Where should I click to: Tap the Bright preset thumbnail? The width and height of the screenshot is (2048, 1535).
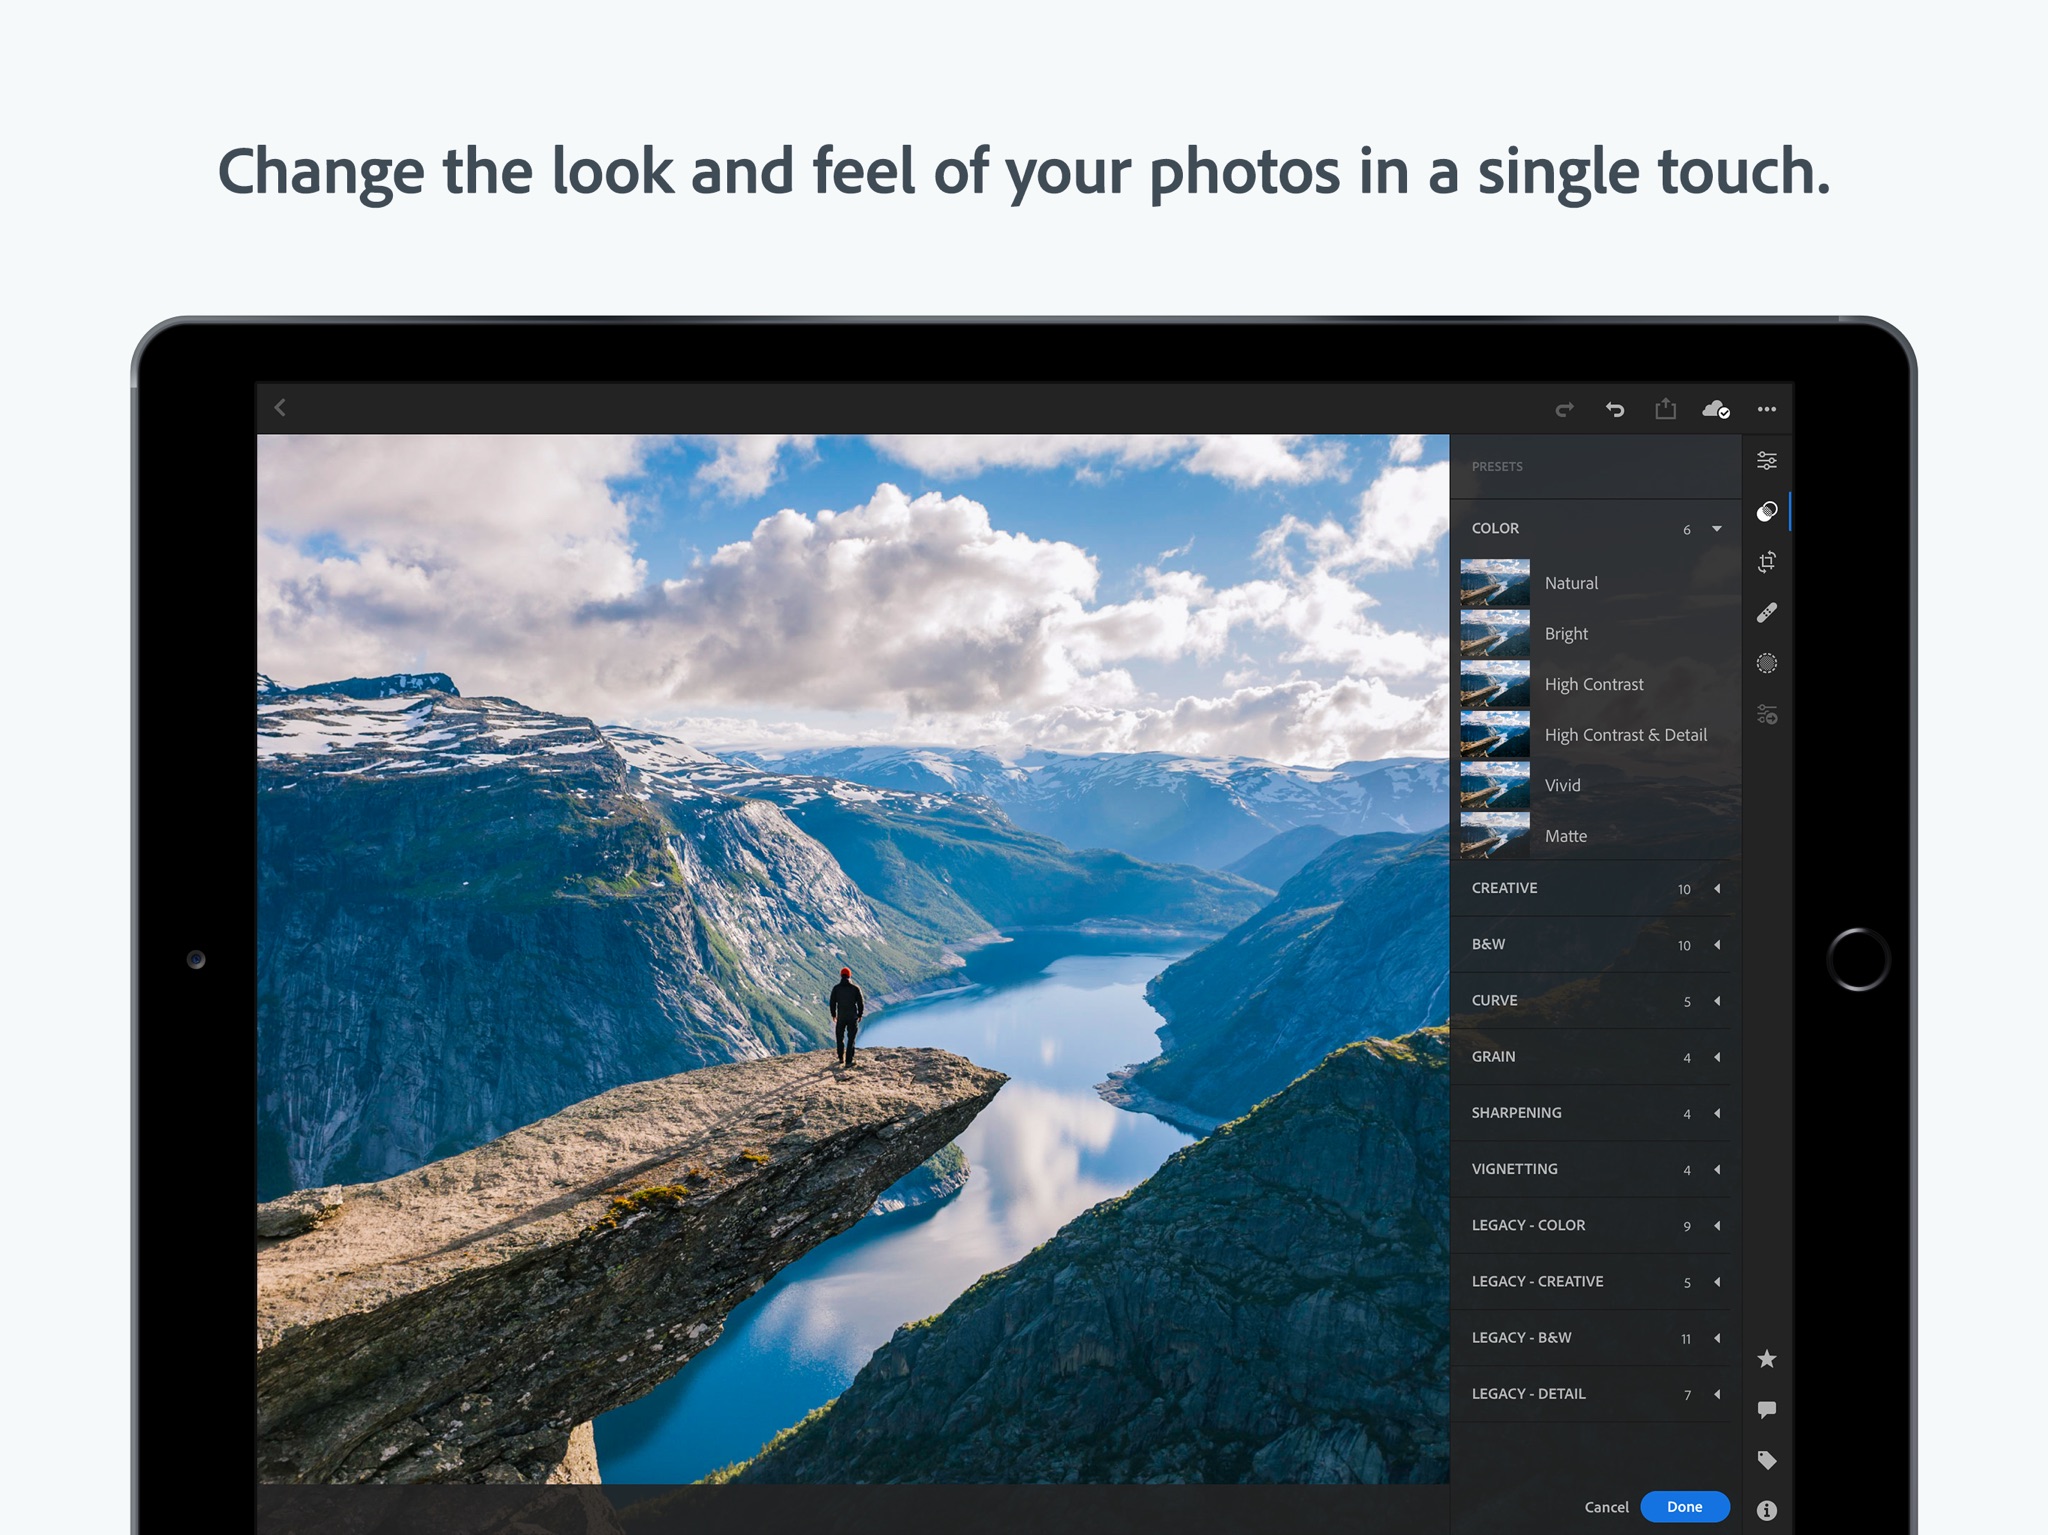pos(1495,634)
